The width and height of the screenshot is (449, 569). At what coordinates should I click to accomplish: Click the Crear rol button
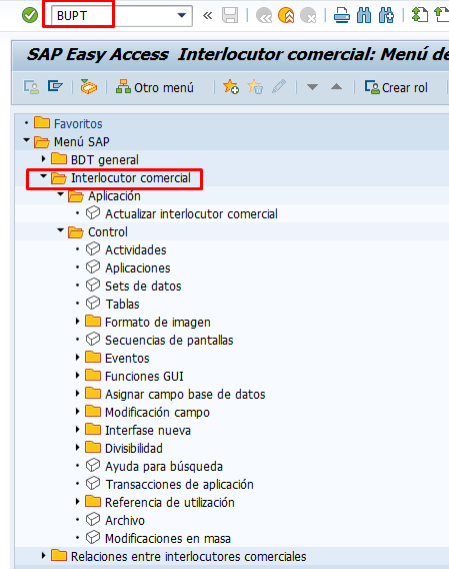pyautogui.click(x=396, y=87)
